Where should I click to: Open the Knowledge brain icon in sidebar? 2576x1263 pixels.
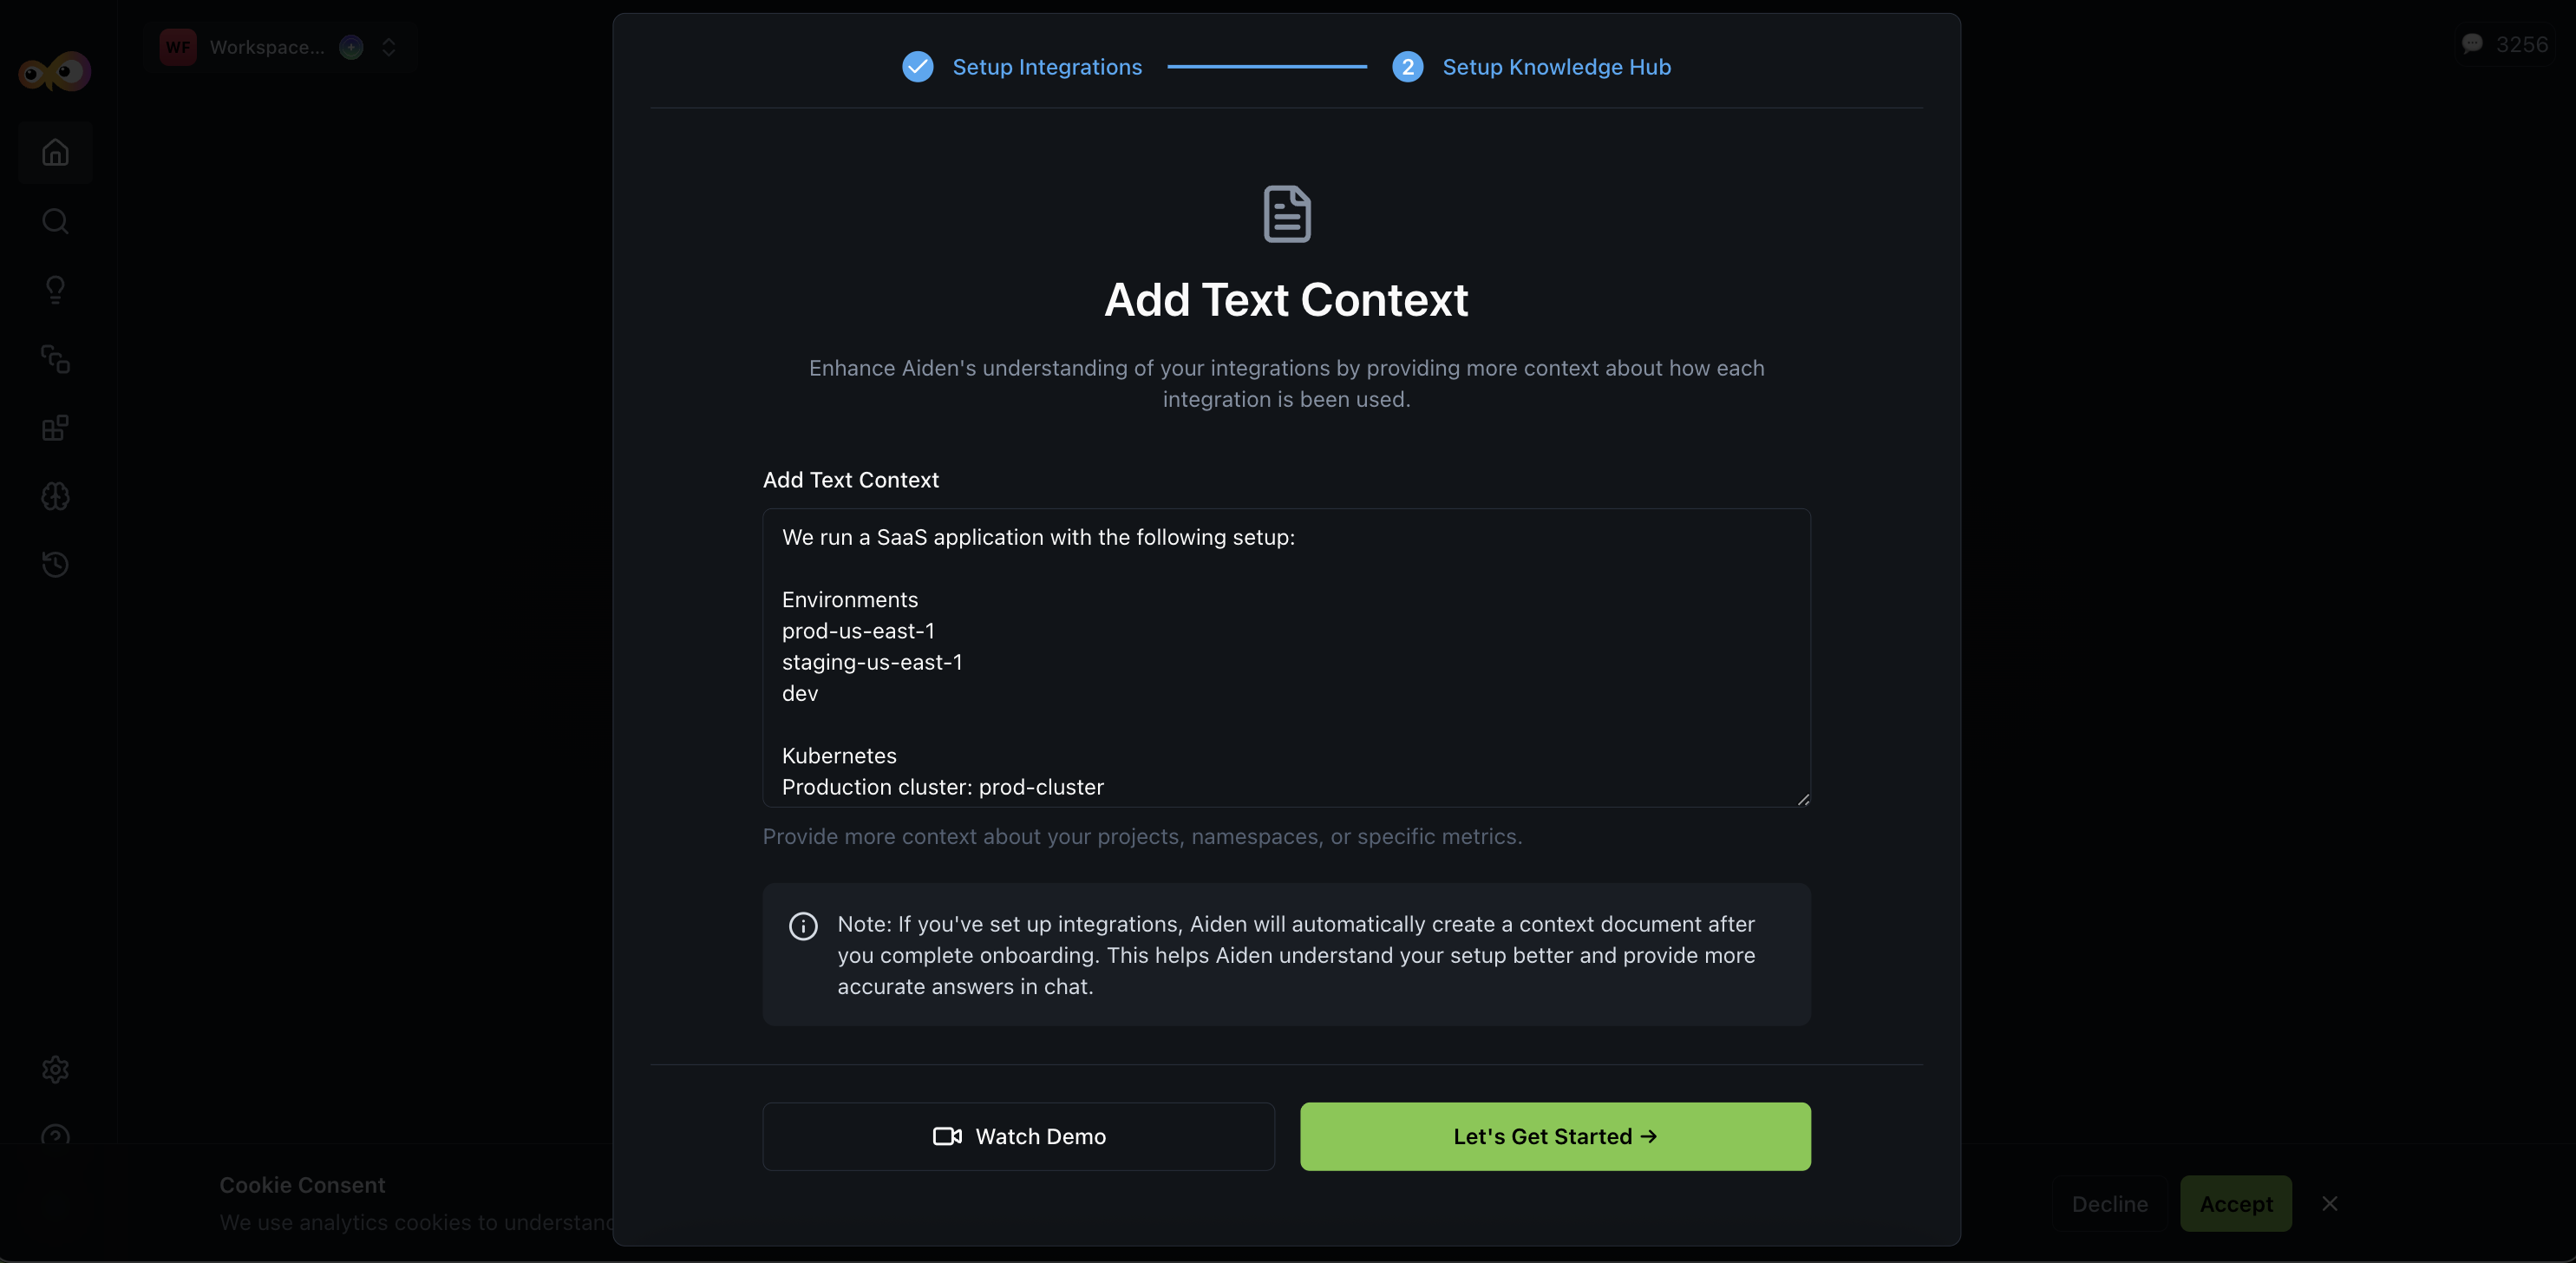pos(55,496)
